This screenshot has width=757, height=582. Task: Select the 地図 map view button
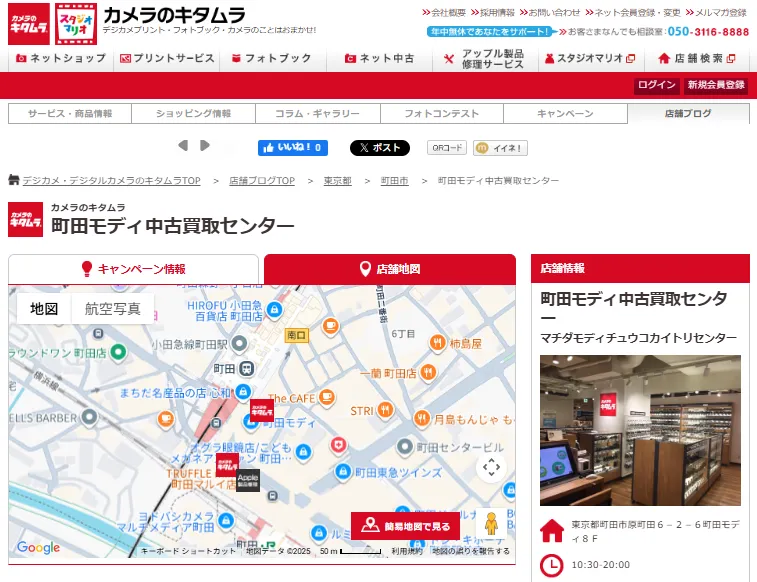click(44, 308)
